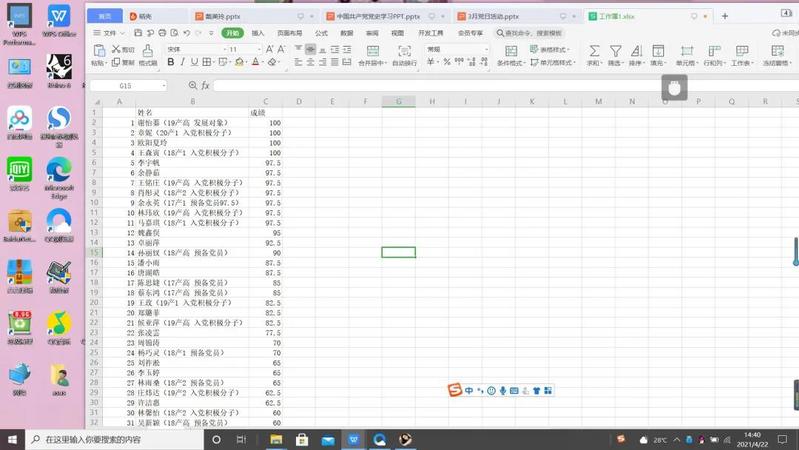This screenshot has height=450, width=799.
Task: Open the Cell Style (单元格样式) dropdown
Action: pyautogui.click(x=553, y=62)
